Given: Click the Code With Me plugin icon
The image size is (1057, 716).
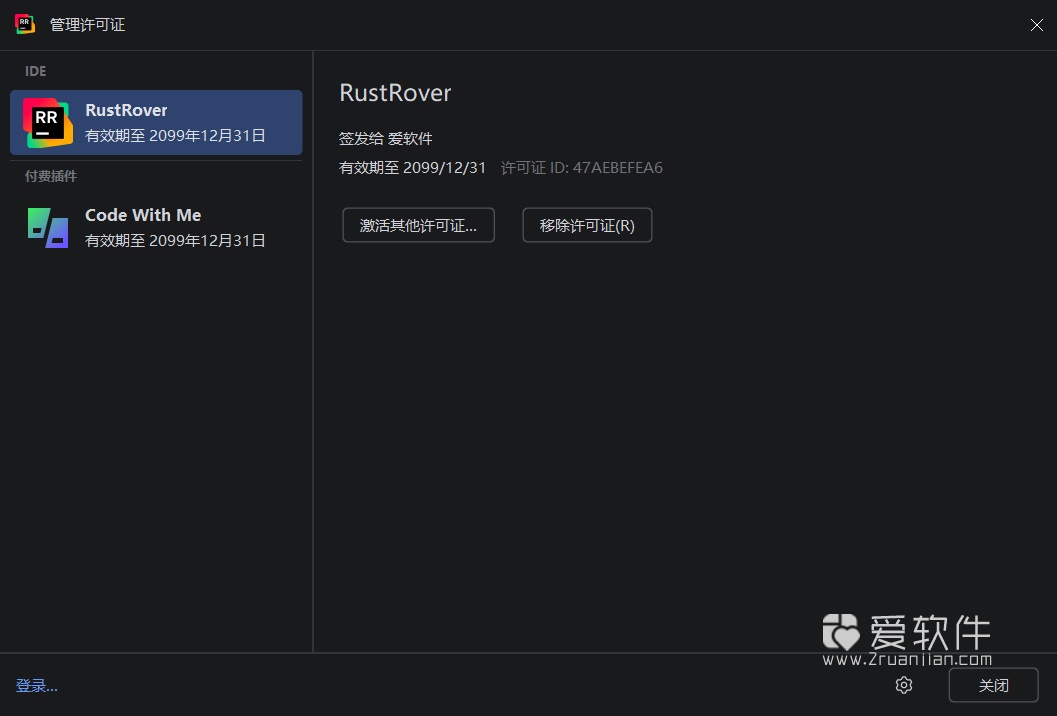Looking at the screenshot, I should click(47, 227).
